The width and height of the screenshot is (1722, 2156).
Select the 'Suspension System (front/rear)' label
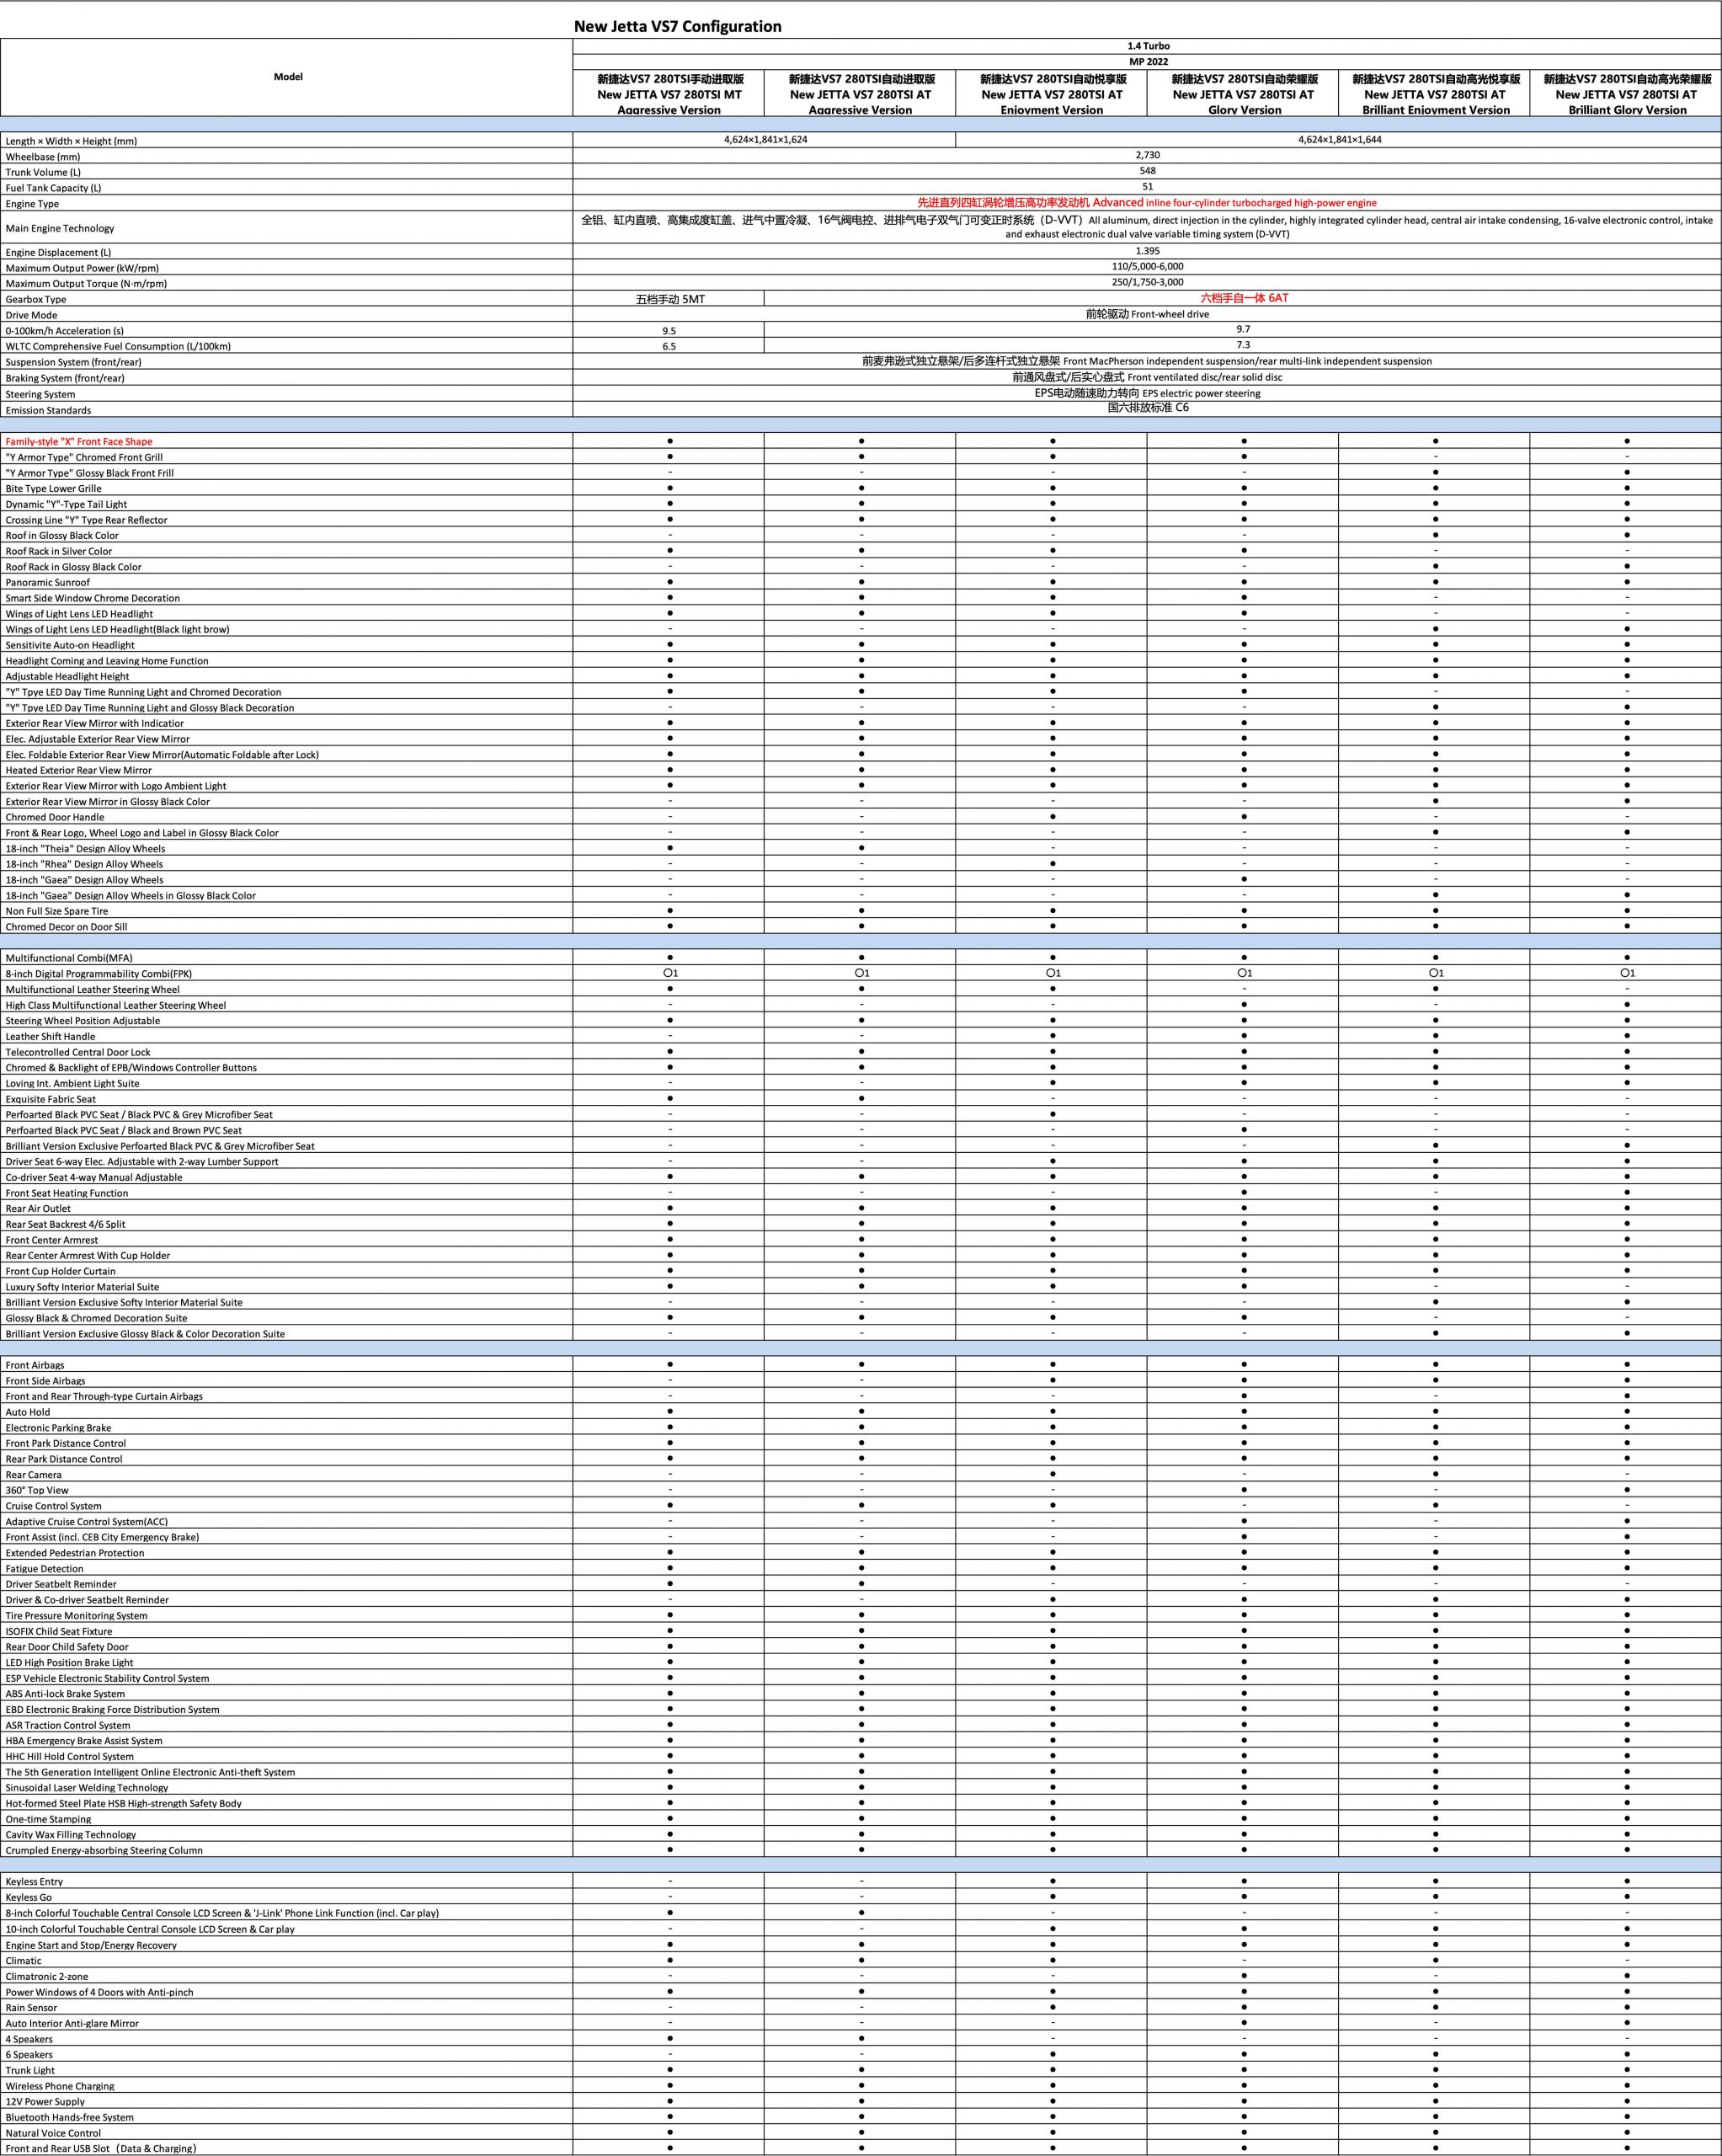[x=73, y=362]
